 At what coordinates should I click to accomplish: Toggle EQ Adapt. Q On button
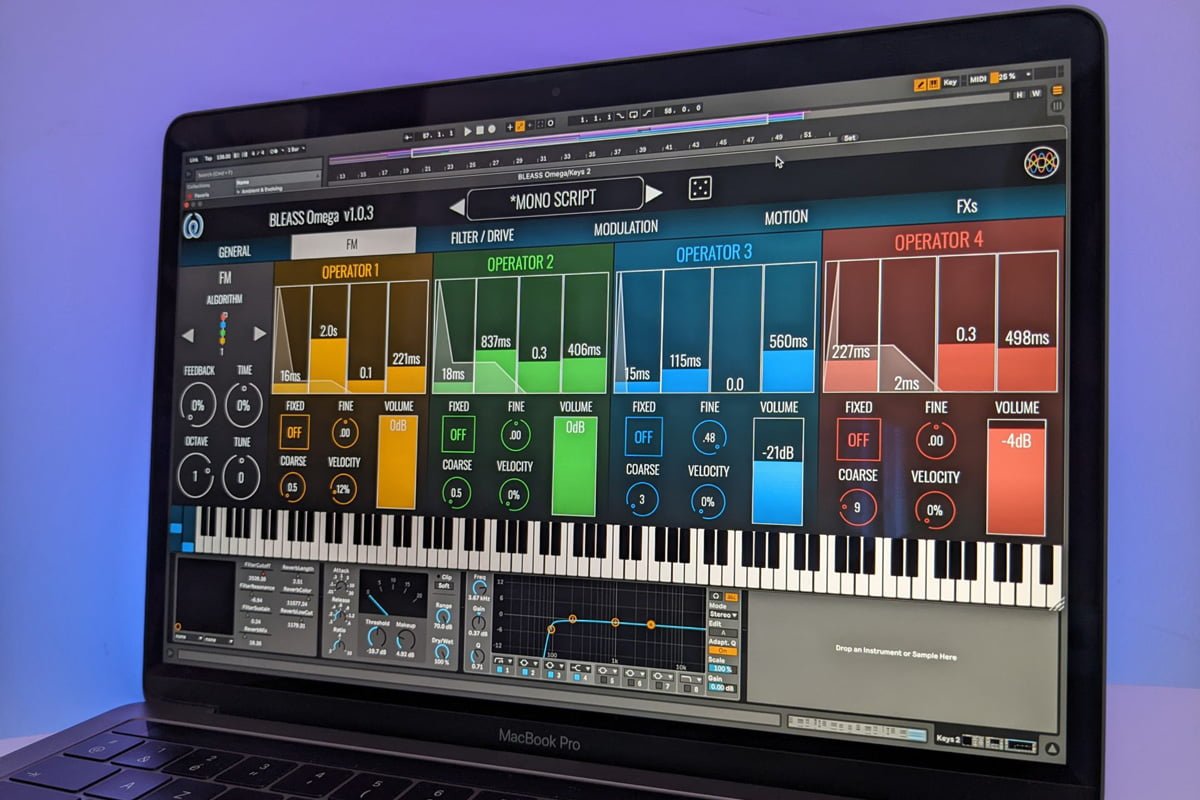pos(722,652)
